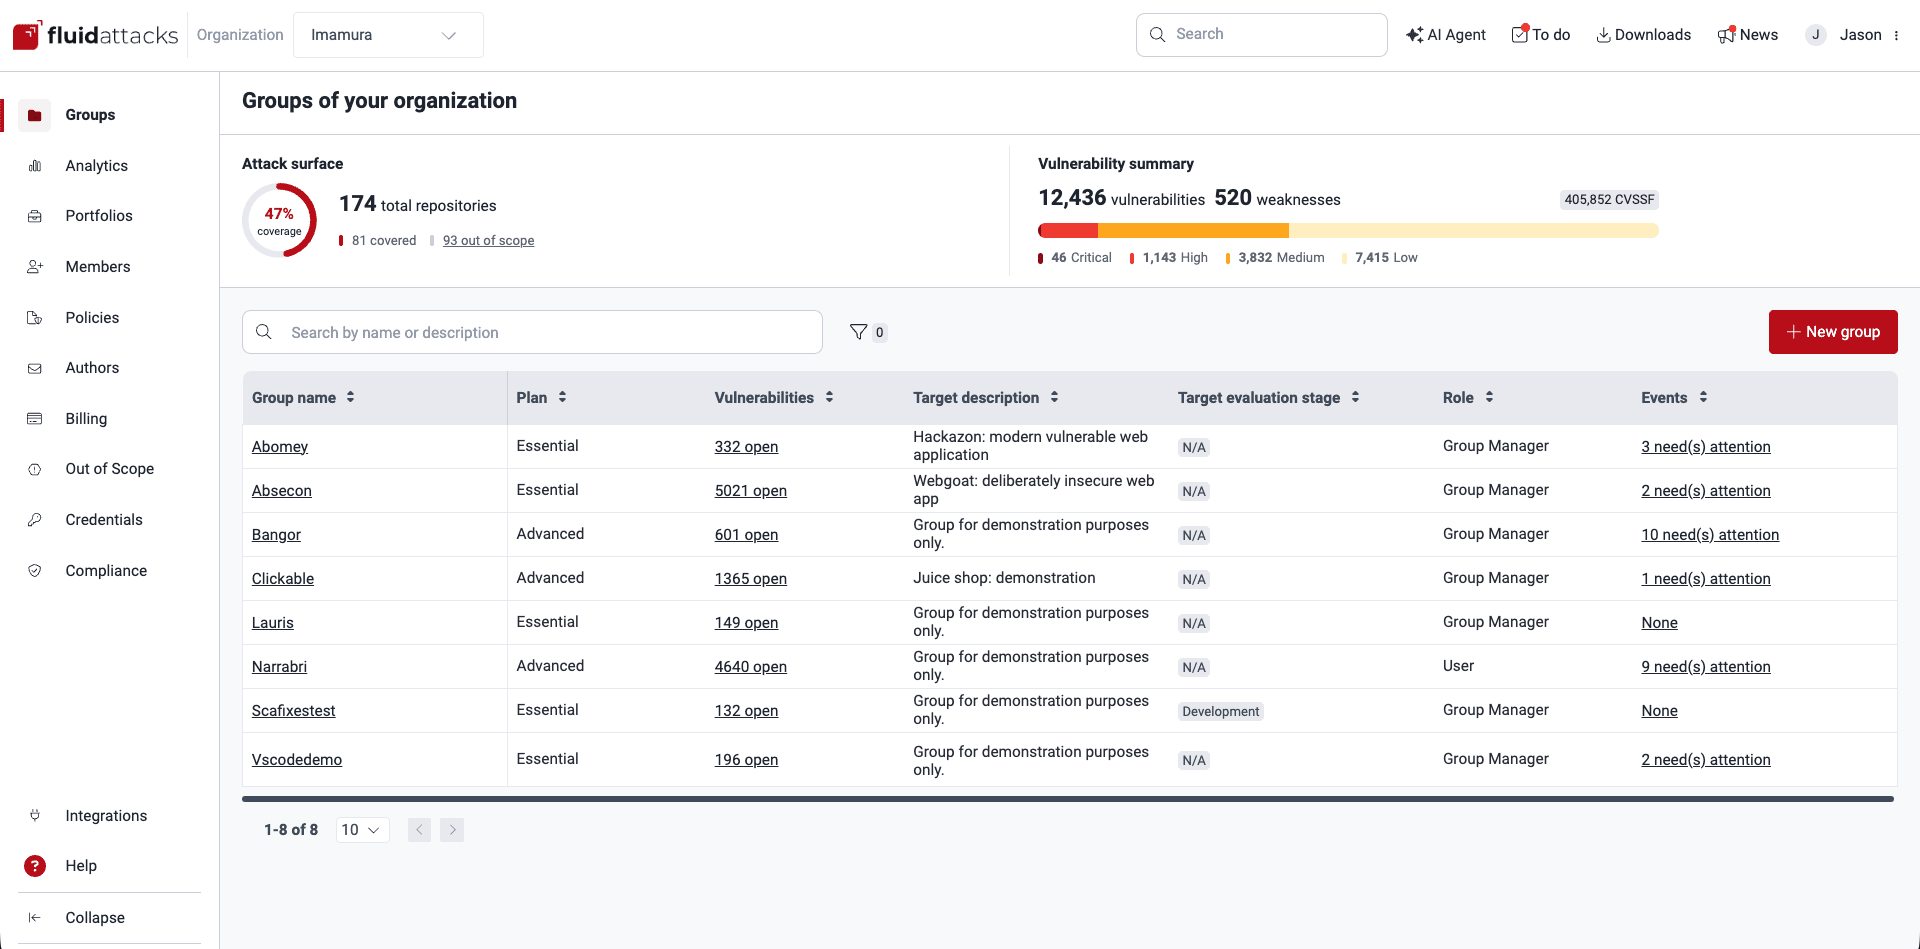The image size is (1920, 949).
Task: Toggle sorting on the Vulnerabilities column
Action: coord(830,397)
